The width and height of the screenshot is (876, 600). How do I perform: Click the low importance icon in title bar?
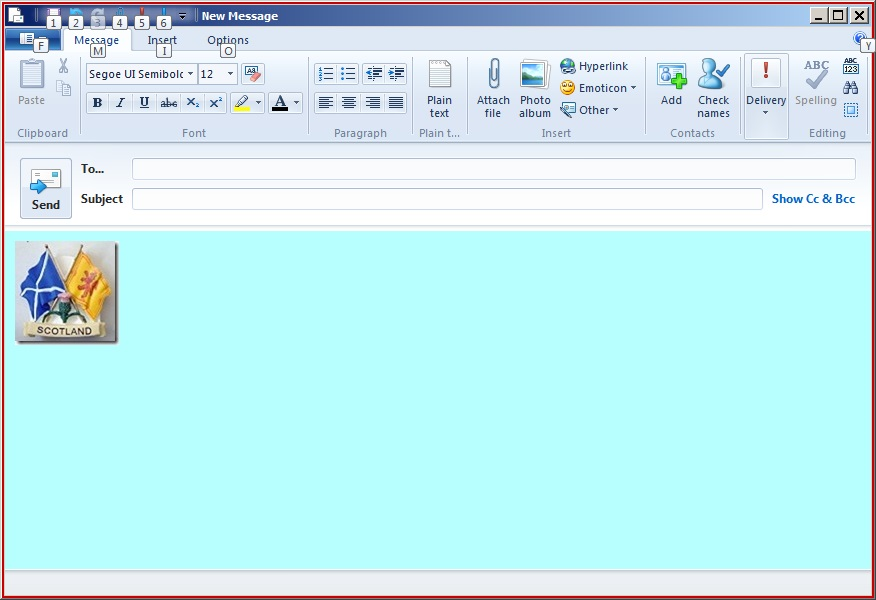pos(164,15)
